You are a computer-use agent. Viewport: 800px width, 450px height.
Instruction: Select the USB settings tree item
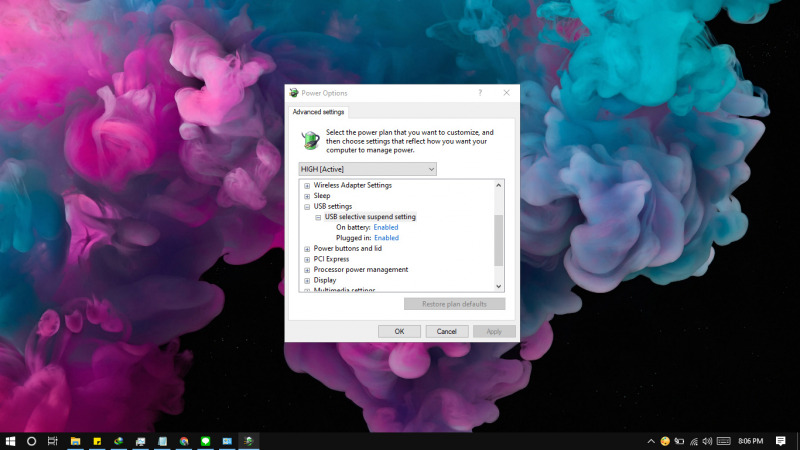tap(333, 206)
